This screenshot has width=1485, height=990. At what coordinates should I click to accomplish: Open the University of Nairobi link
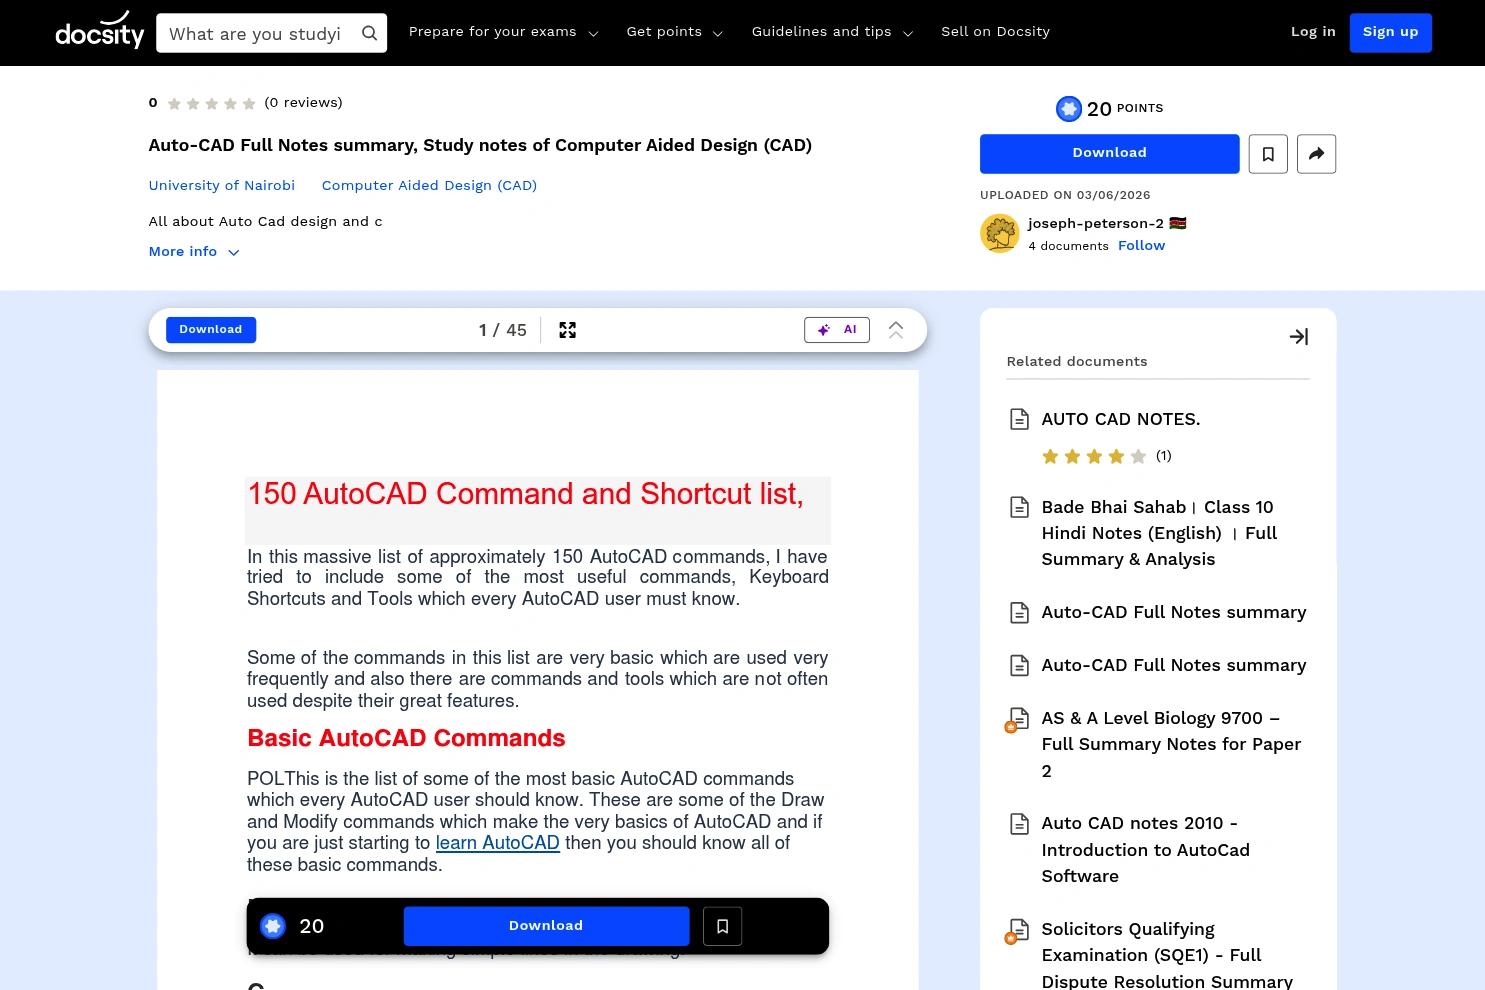pyautogui.click(x=222, y=186)
